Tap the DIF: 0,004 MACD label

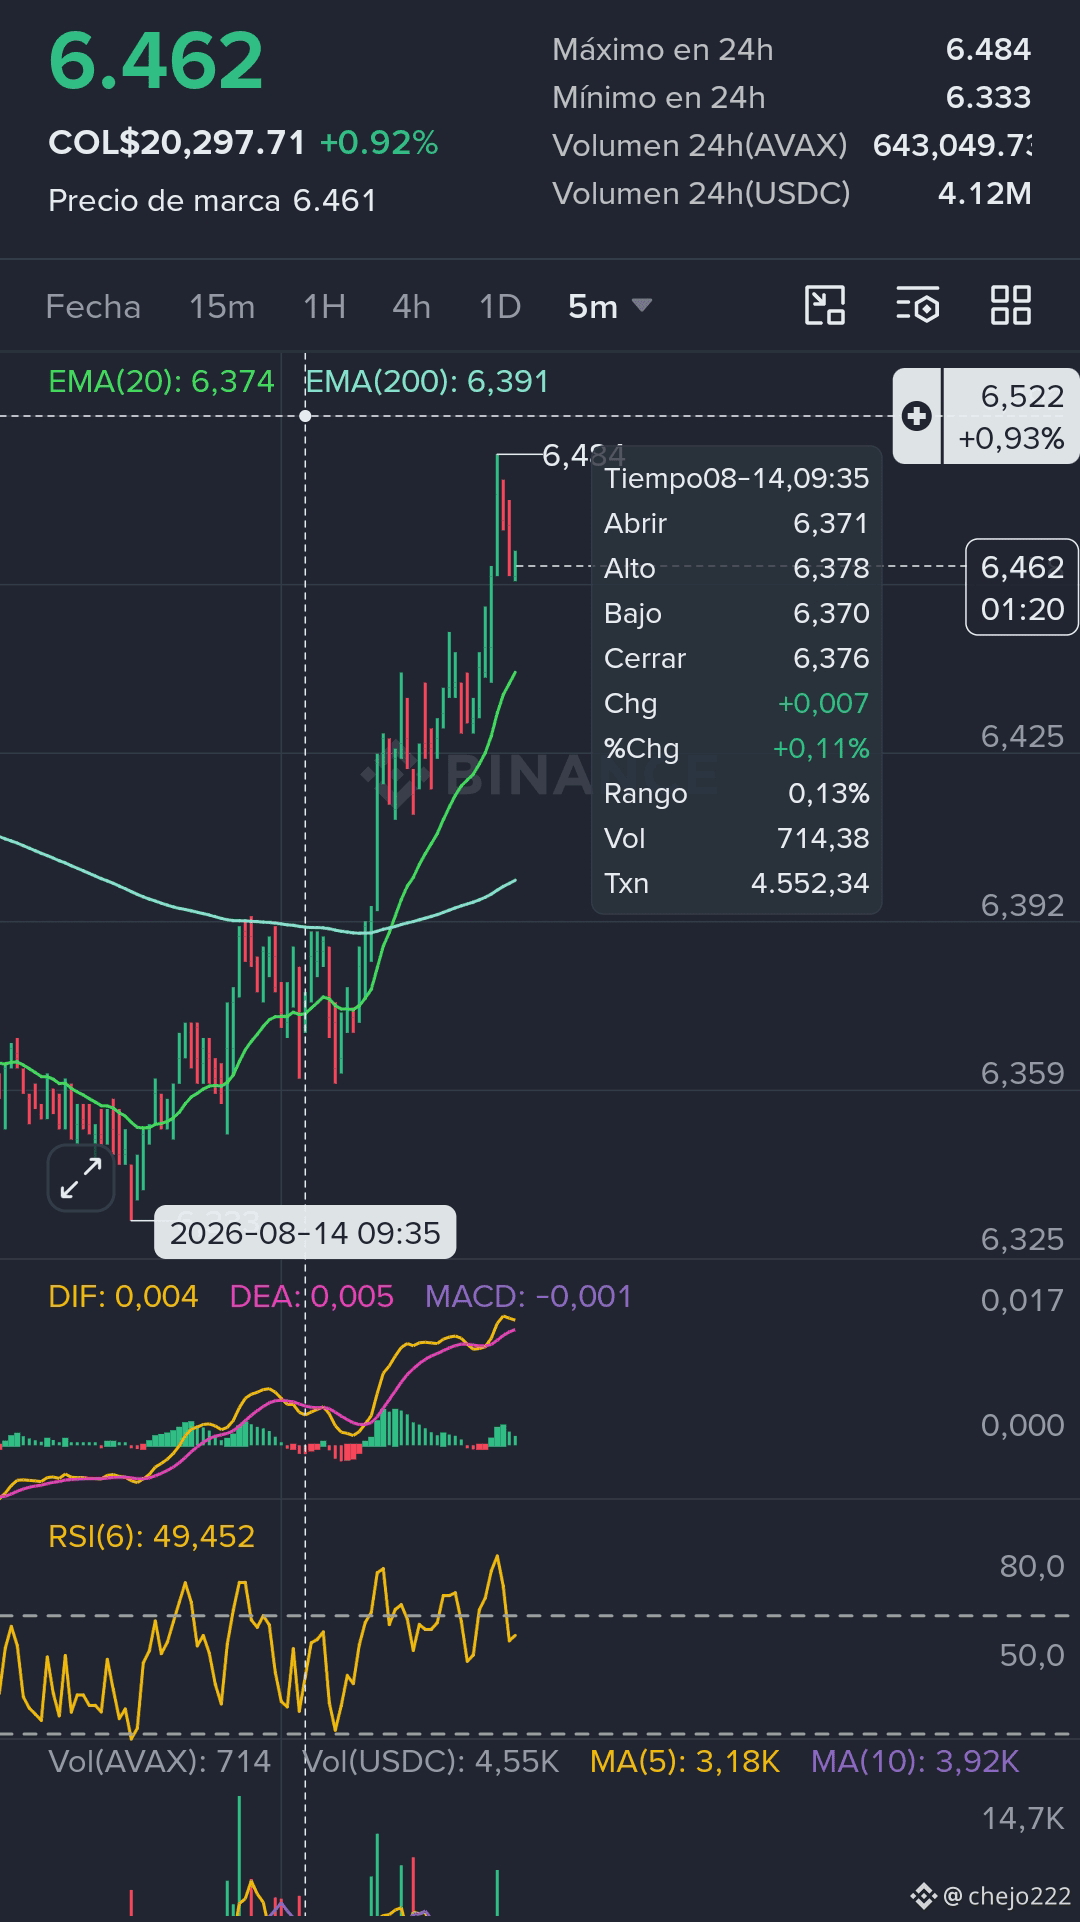[123, 1296]
